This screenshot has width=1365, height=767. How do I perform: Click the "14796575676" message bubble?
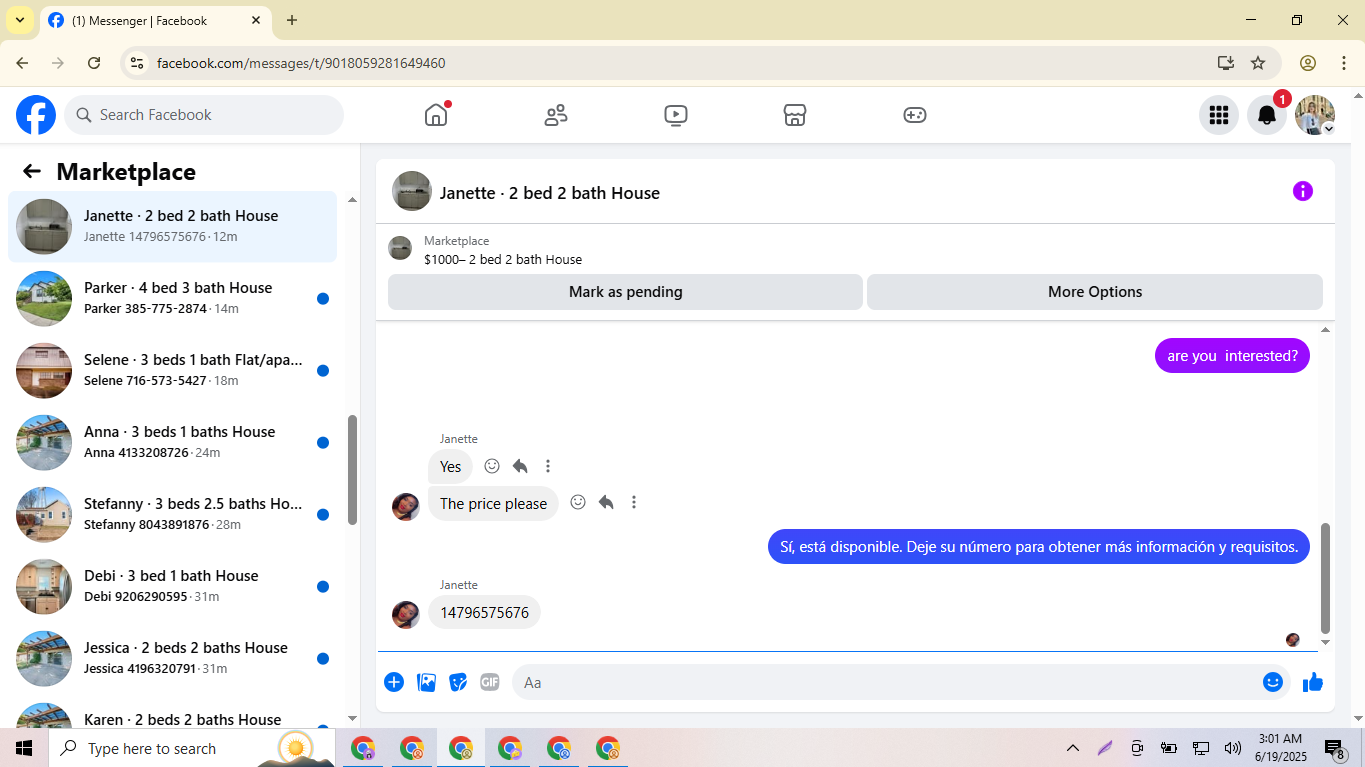coord(485,612)
